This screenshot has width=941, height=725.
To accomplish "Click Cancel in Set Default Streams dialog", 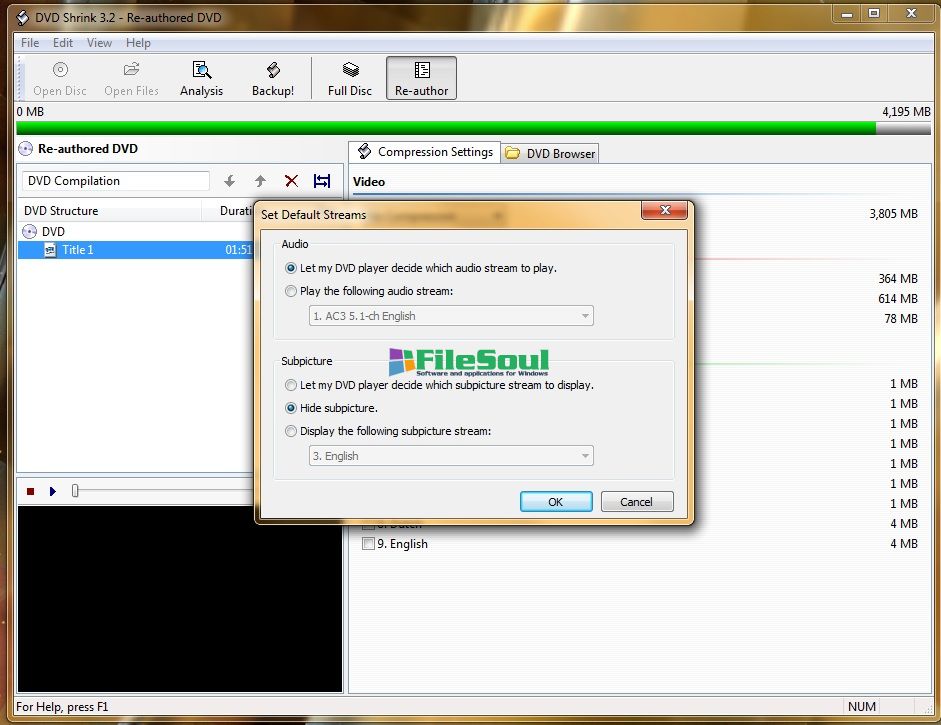I will coord(636,502).
